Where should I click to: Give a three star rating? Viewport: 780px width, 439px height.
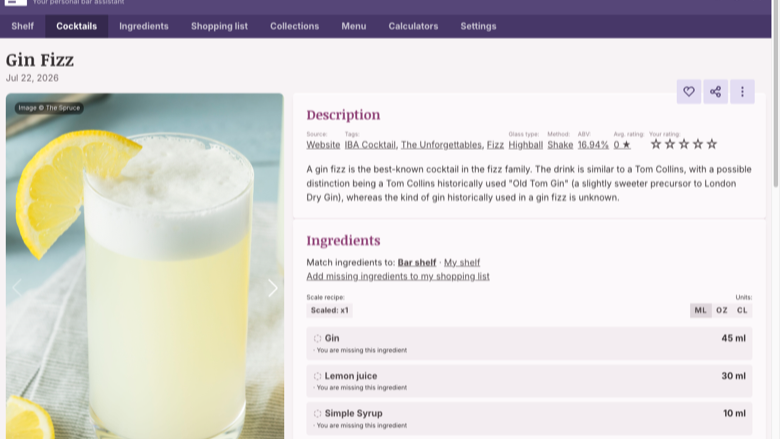coord(684,144)
